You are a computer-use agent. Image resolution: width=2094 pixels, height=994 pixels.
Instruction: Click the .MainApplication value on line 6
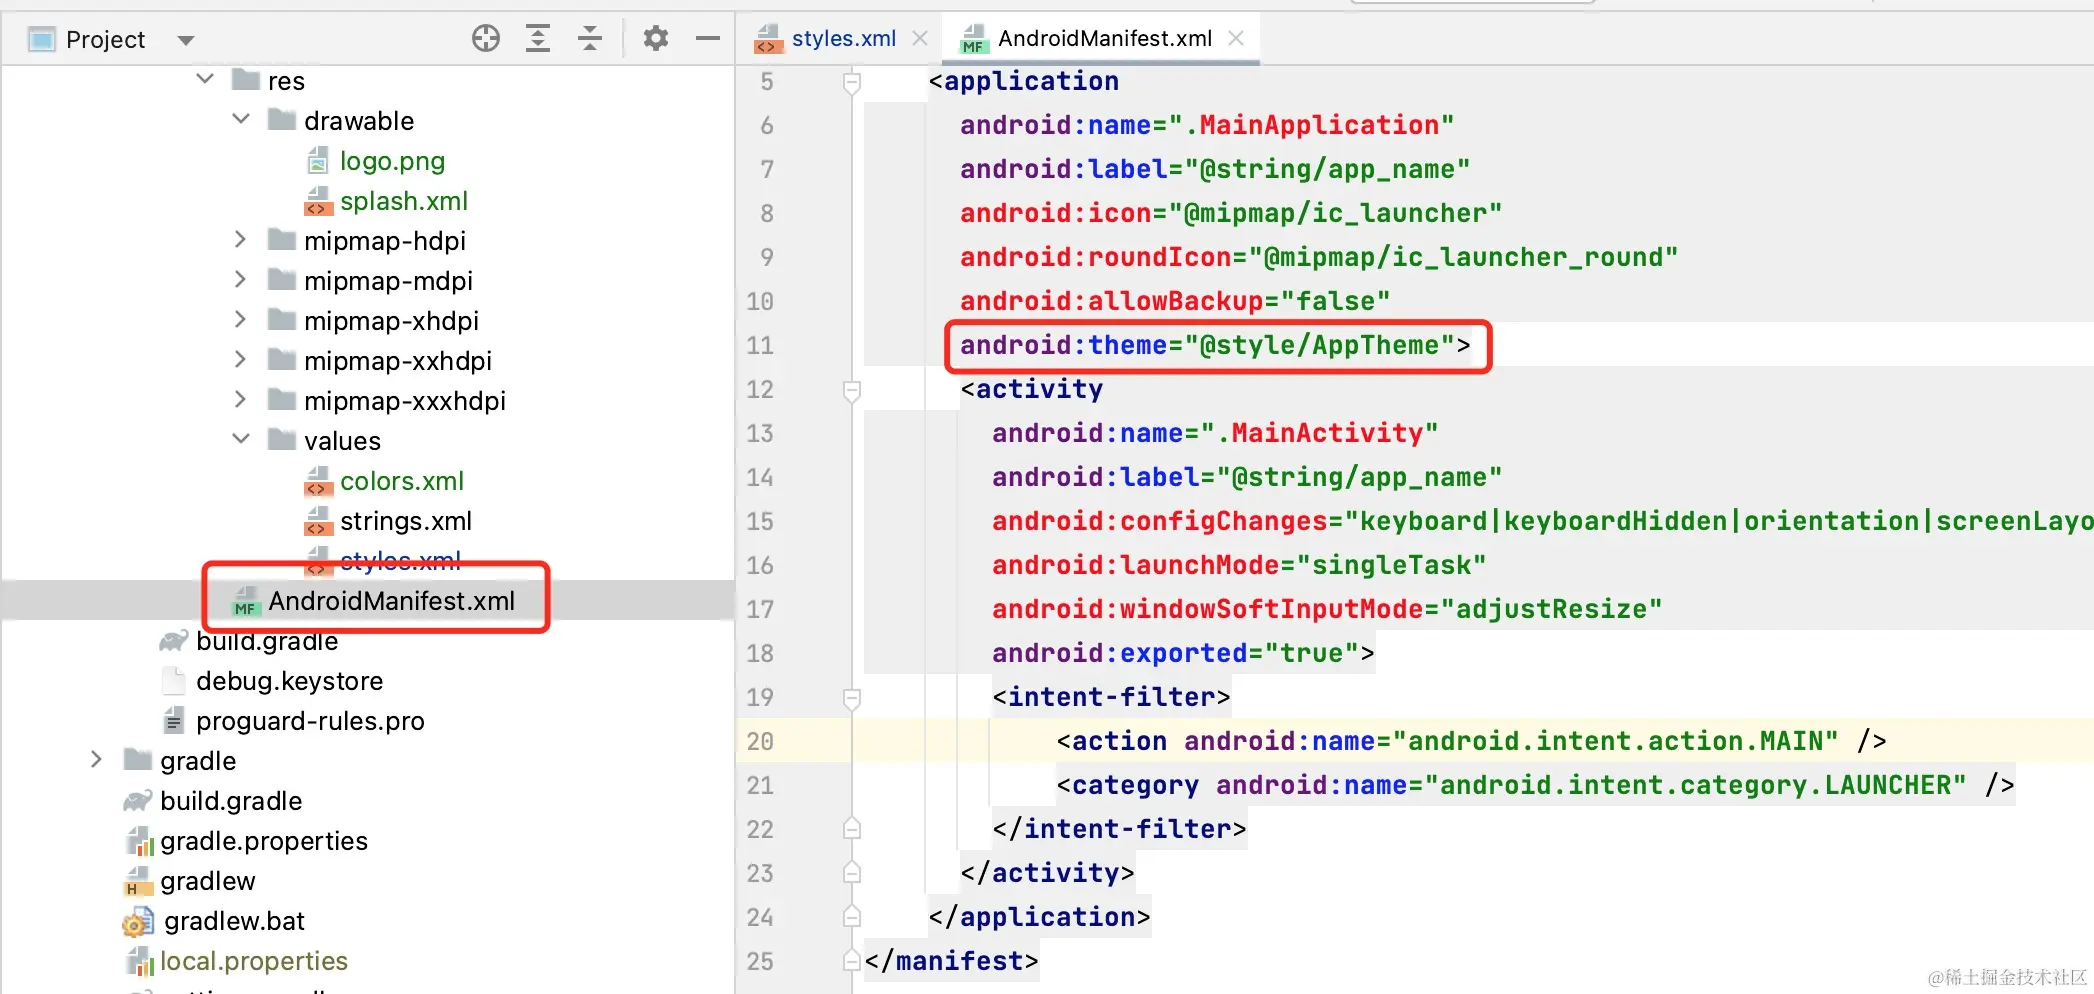[x=1320, y=125]
